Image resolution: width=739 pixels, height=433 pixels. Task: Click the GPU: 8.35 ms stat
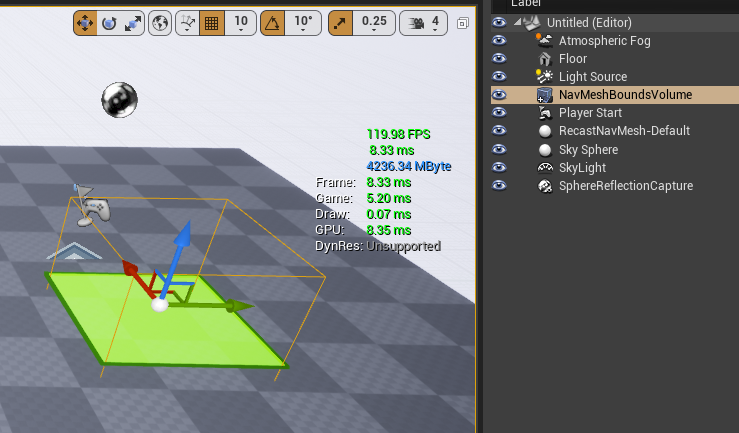click(x=363, y=230)
